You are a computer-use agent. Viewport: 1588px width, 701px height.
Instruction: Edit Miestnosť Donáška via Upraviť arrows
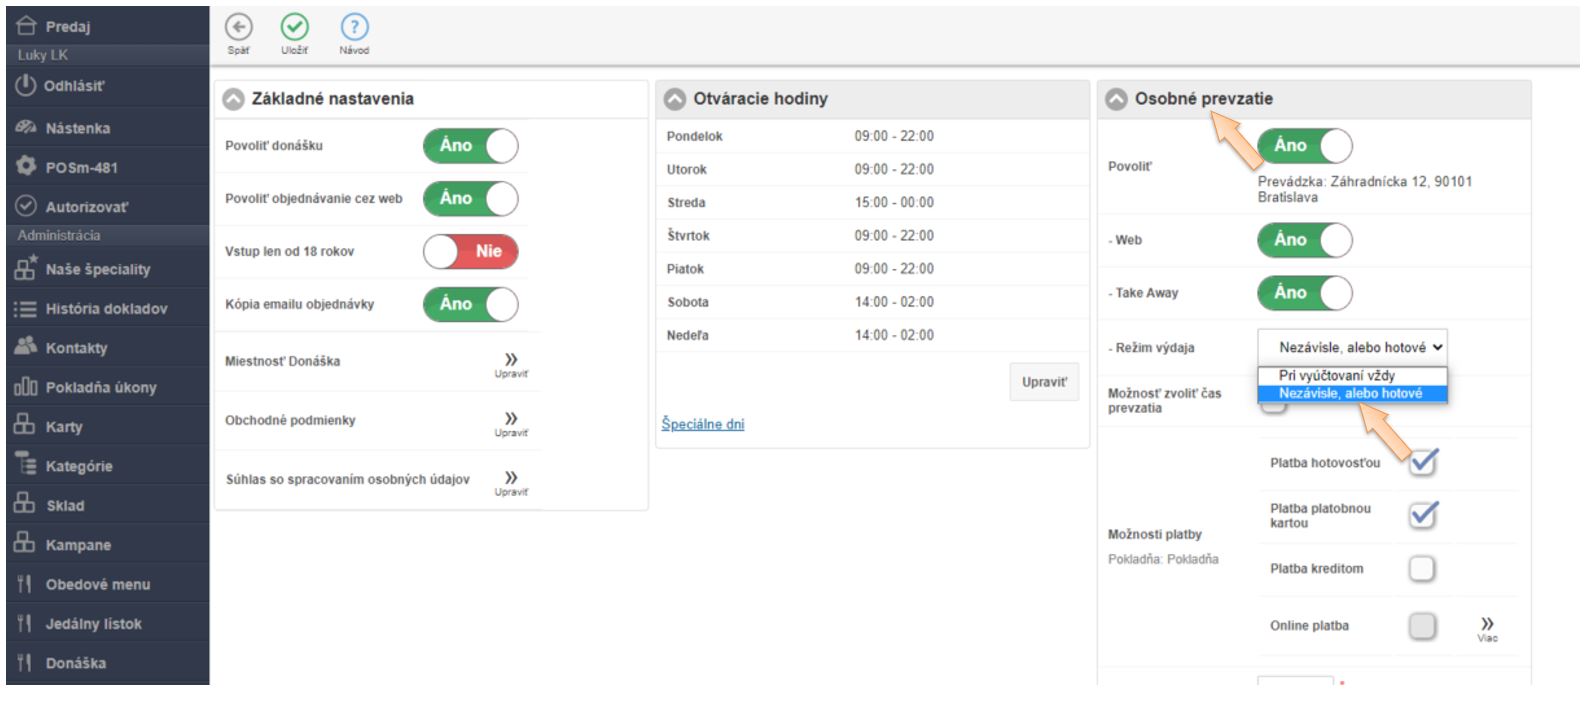click(x=511, y=362)
